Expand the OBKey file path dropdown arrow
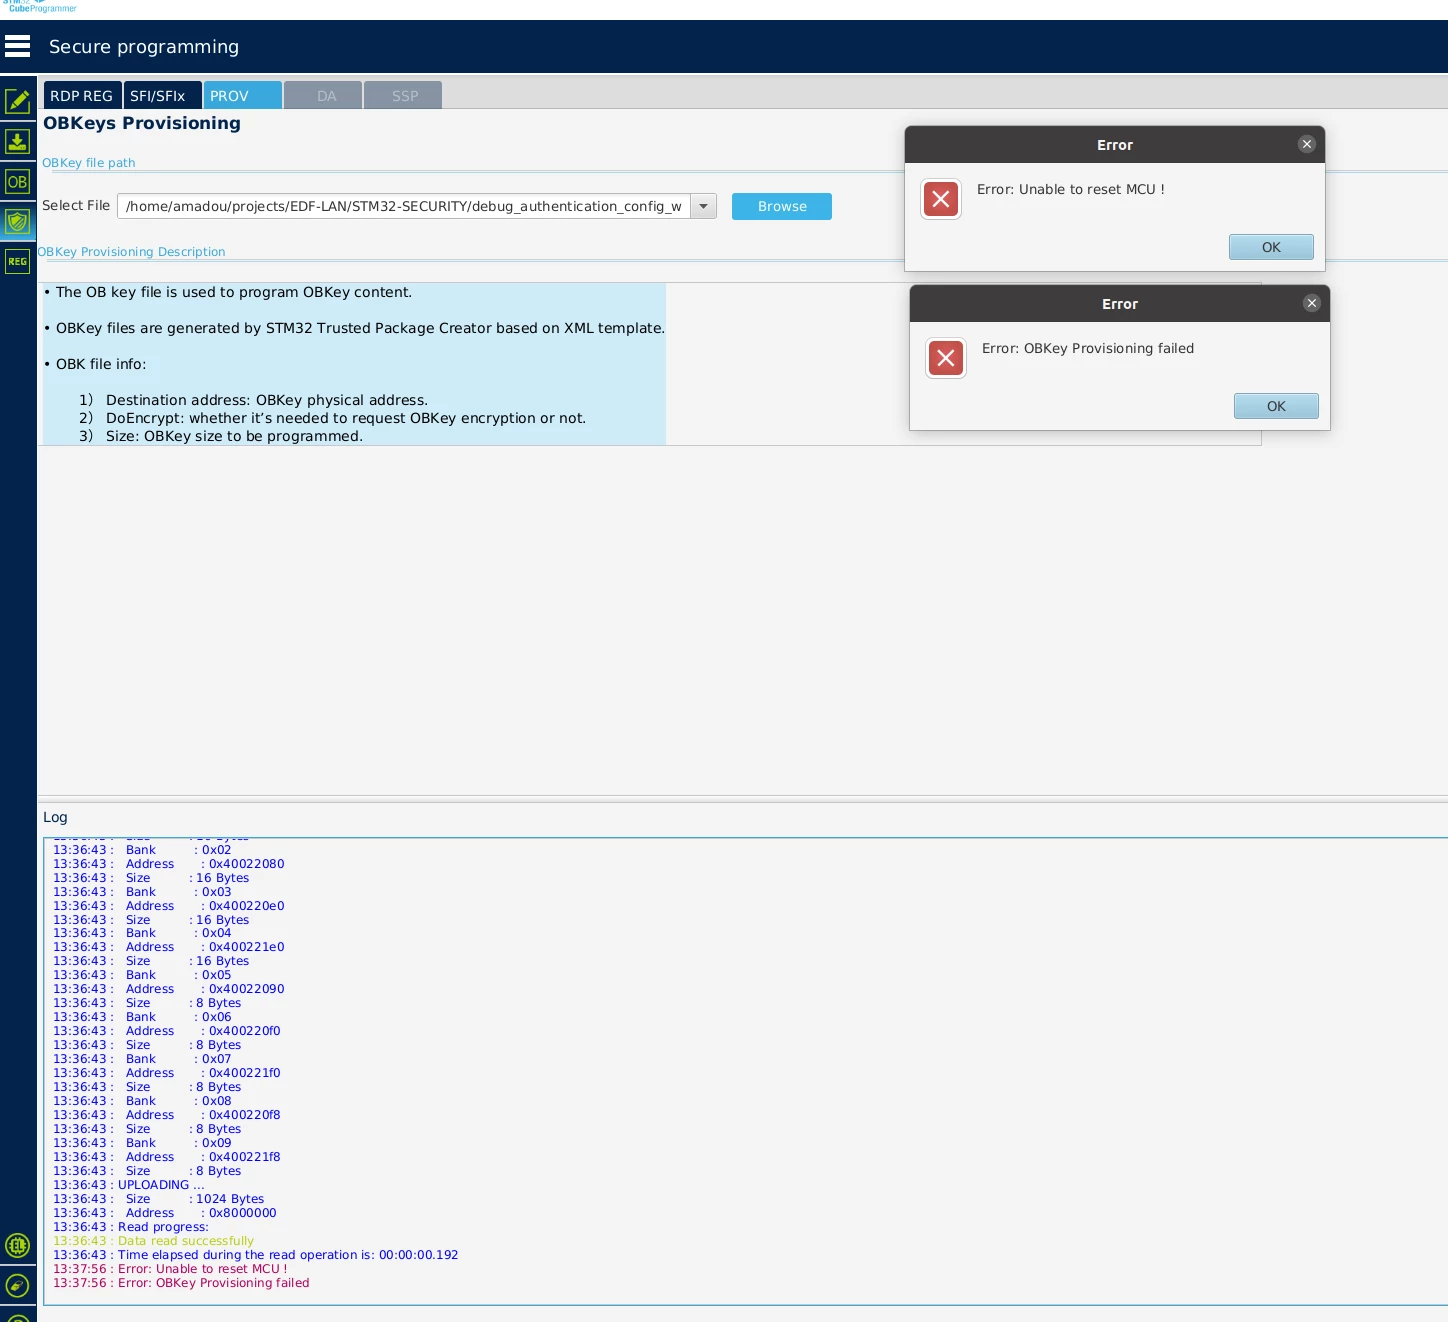1448x1322 pixels. pyautogui.click(x=703, y=206)
